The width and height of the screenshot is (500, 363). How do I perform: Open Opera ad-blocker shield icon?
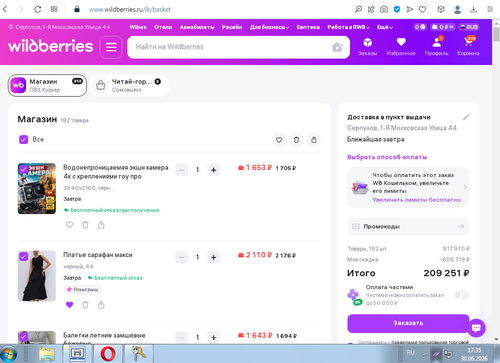[397, 9]
